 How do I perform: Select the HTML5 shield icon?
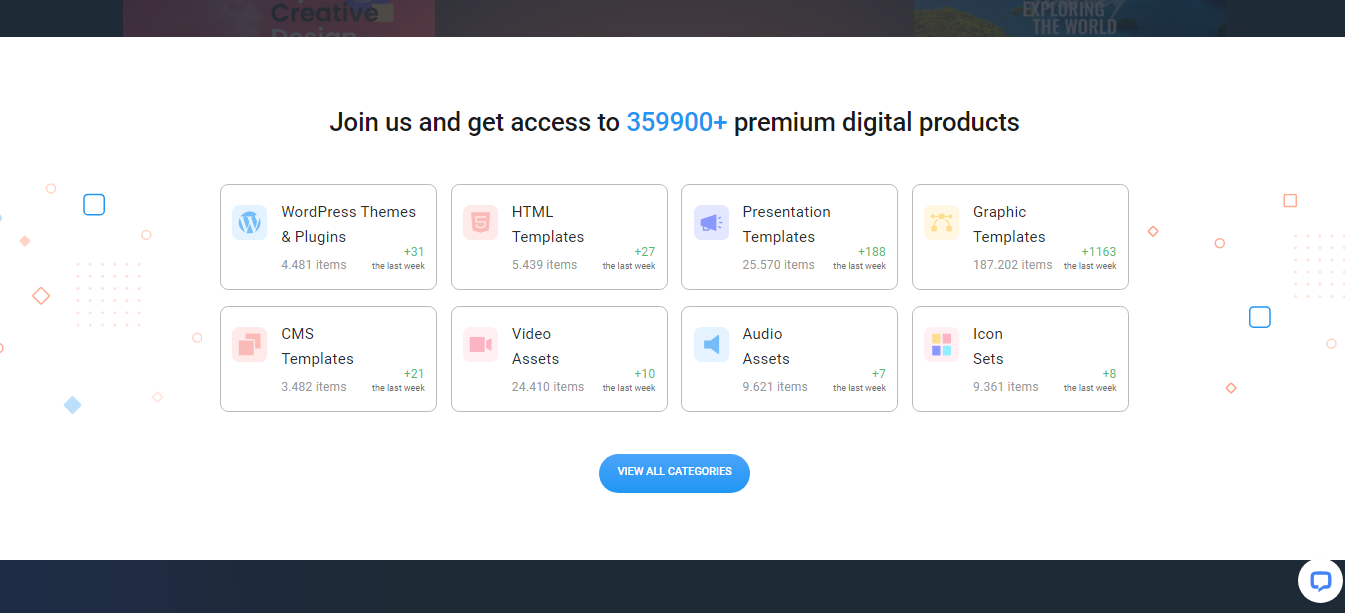(x=479, y=223)
